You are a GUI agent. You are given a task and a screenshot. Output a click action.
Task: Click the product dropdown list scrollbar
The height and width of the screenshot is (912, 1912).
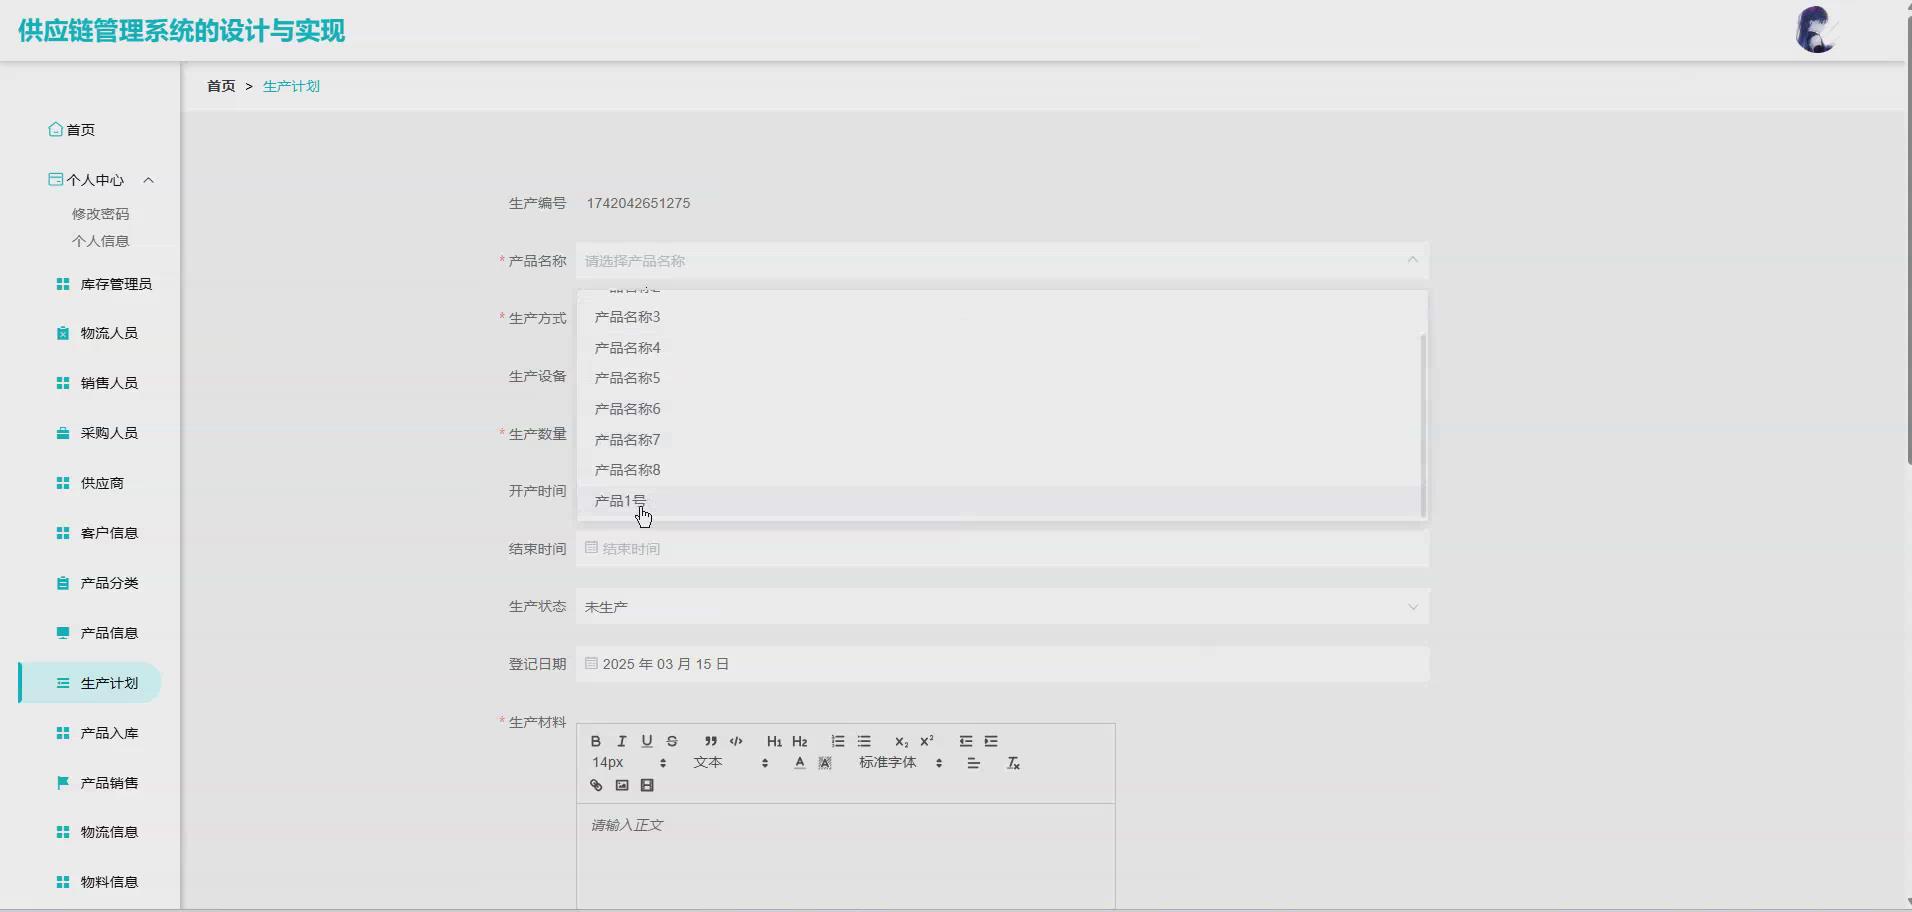[x=1423, y=425]
